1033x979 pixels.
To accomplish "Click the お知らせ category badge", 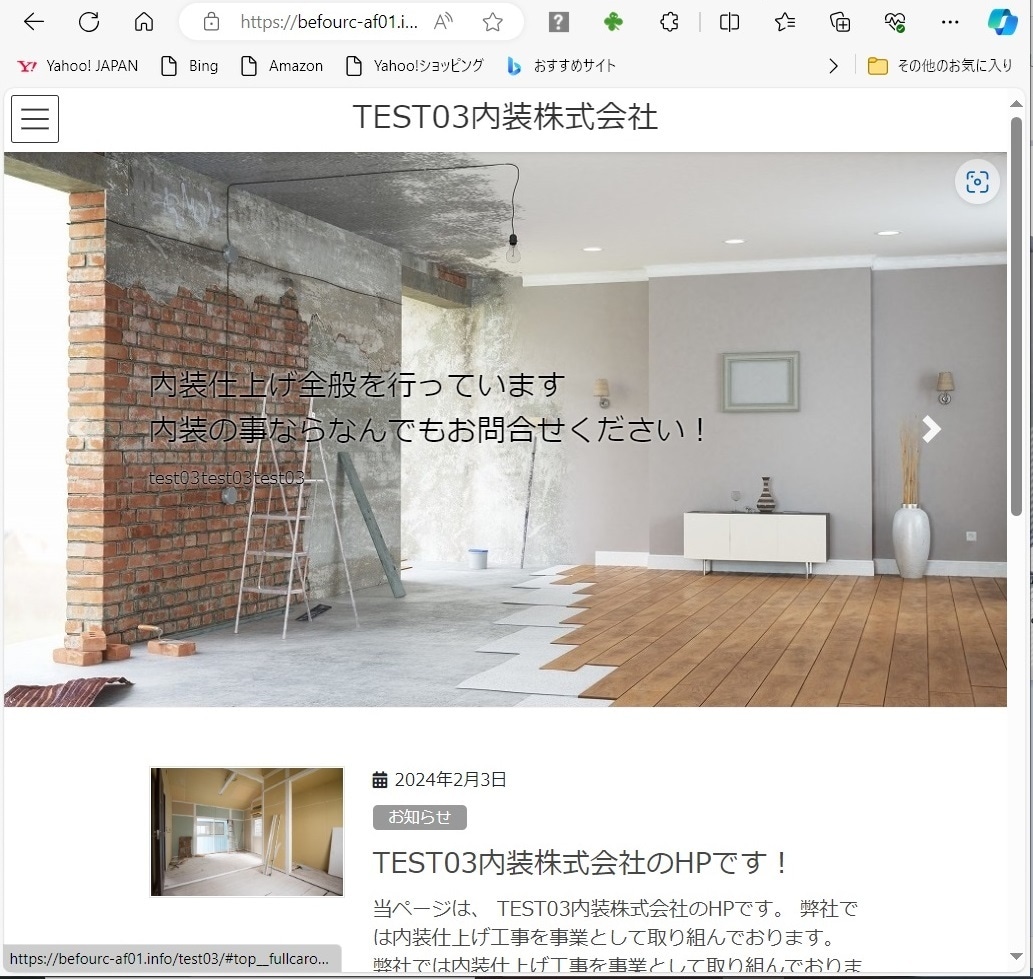I will point(420,817).
